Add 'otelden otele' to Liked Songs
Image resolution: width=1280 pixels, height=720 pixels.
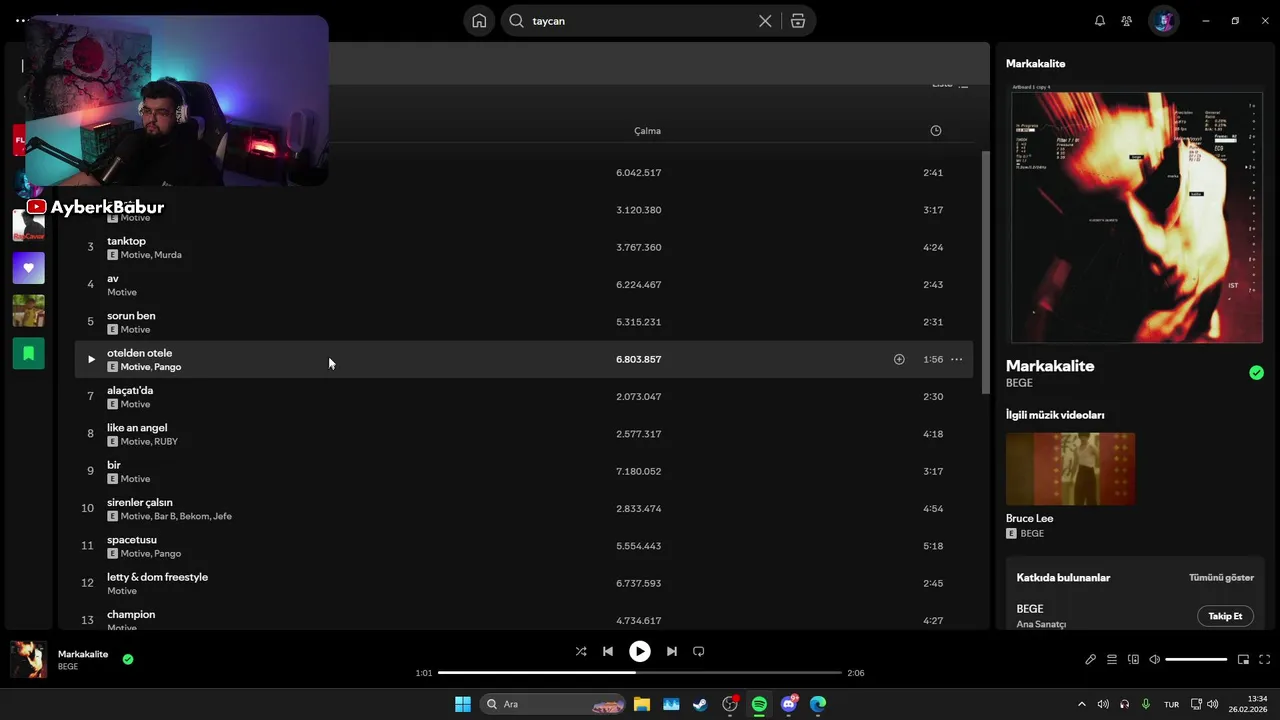coord(899,359)
